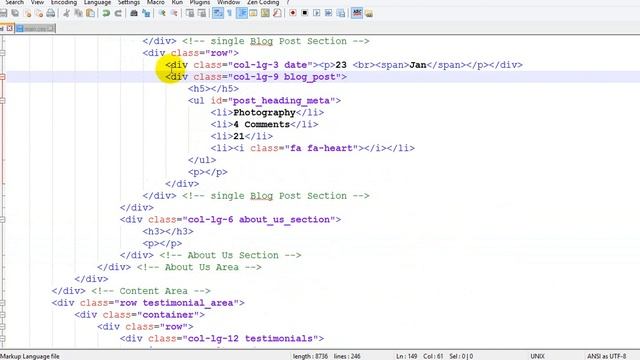640x360 pixels.
Task: Open the Macro menu
Action: tap(156, 2)
